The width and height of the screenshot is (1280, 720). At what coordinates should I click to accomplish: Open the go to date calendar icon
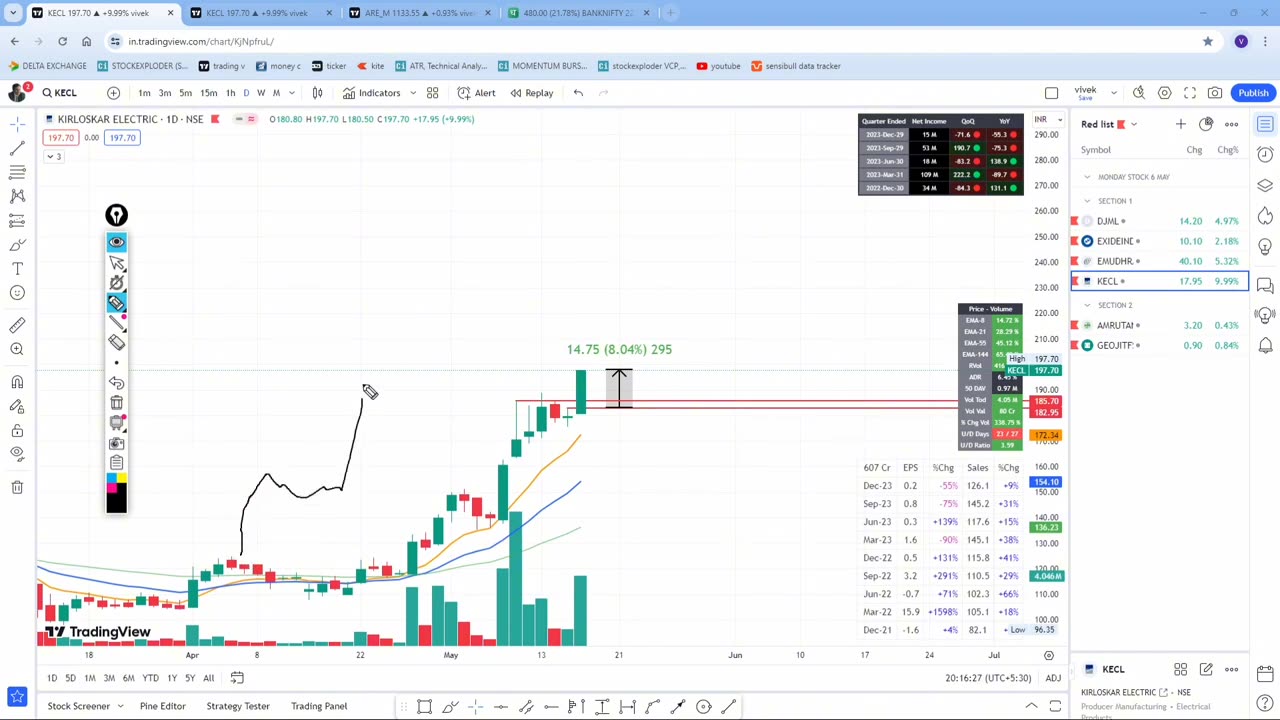tap(237, 678)
